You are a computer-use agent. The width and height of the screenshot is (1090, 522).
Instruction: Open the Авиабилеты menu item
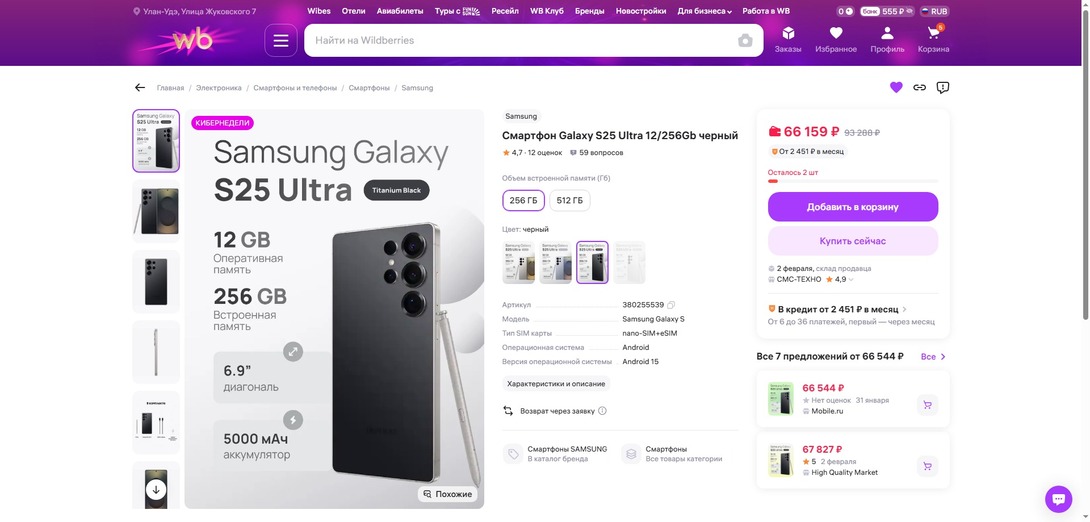tap(400, 12)
